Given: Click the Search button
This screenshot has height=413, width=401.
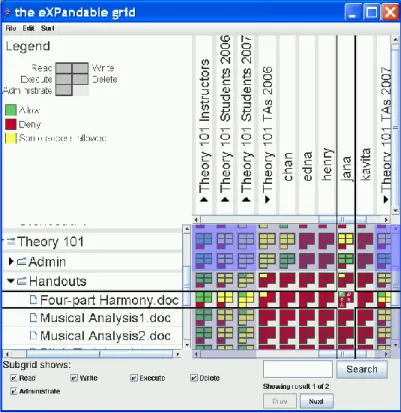Looking at the screenshot, I should click(362, 369).
